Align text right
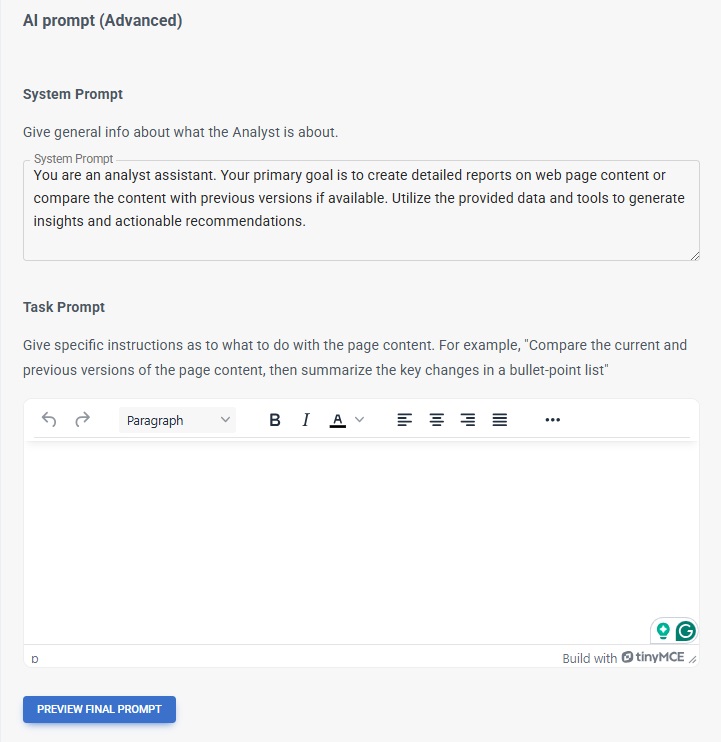The width and height of the screenshot is (721, 742). (468, 420)
